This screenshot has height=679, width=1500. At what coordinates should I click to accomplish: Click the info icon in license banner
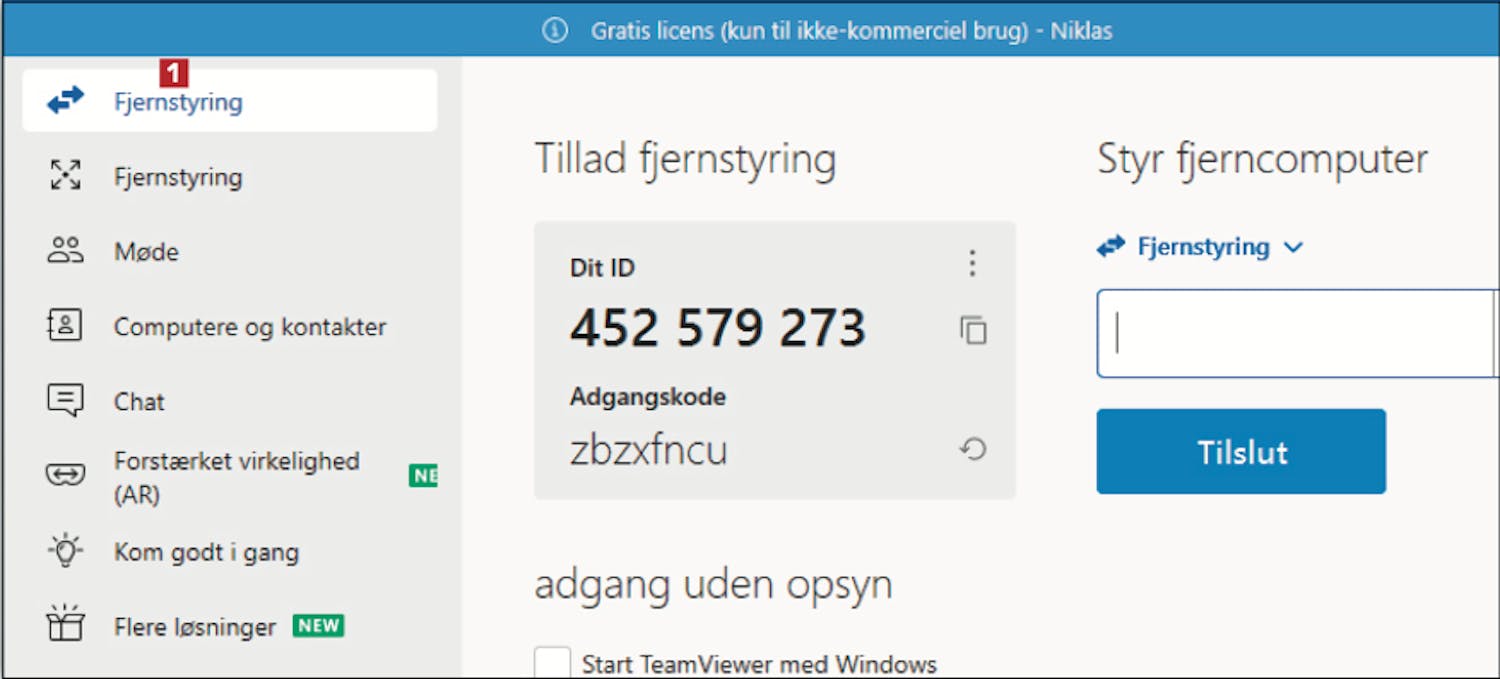tap(555, 31)
